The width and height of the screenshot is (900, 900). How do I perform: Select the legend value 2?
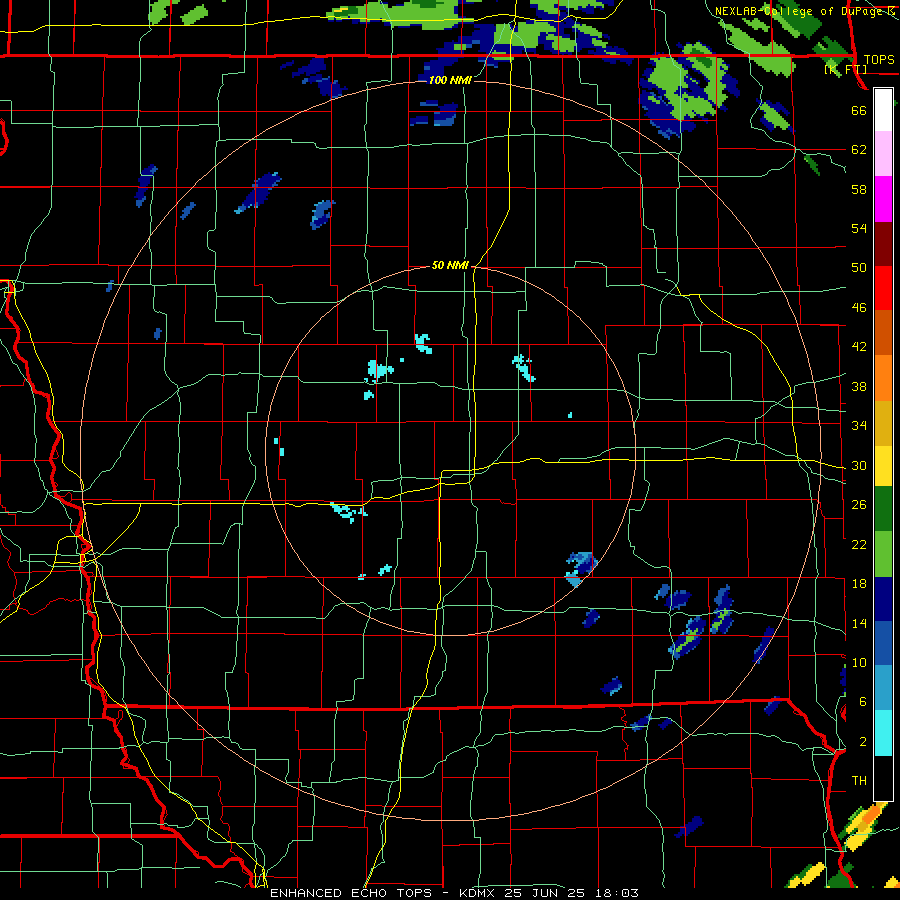click(862, 741)
